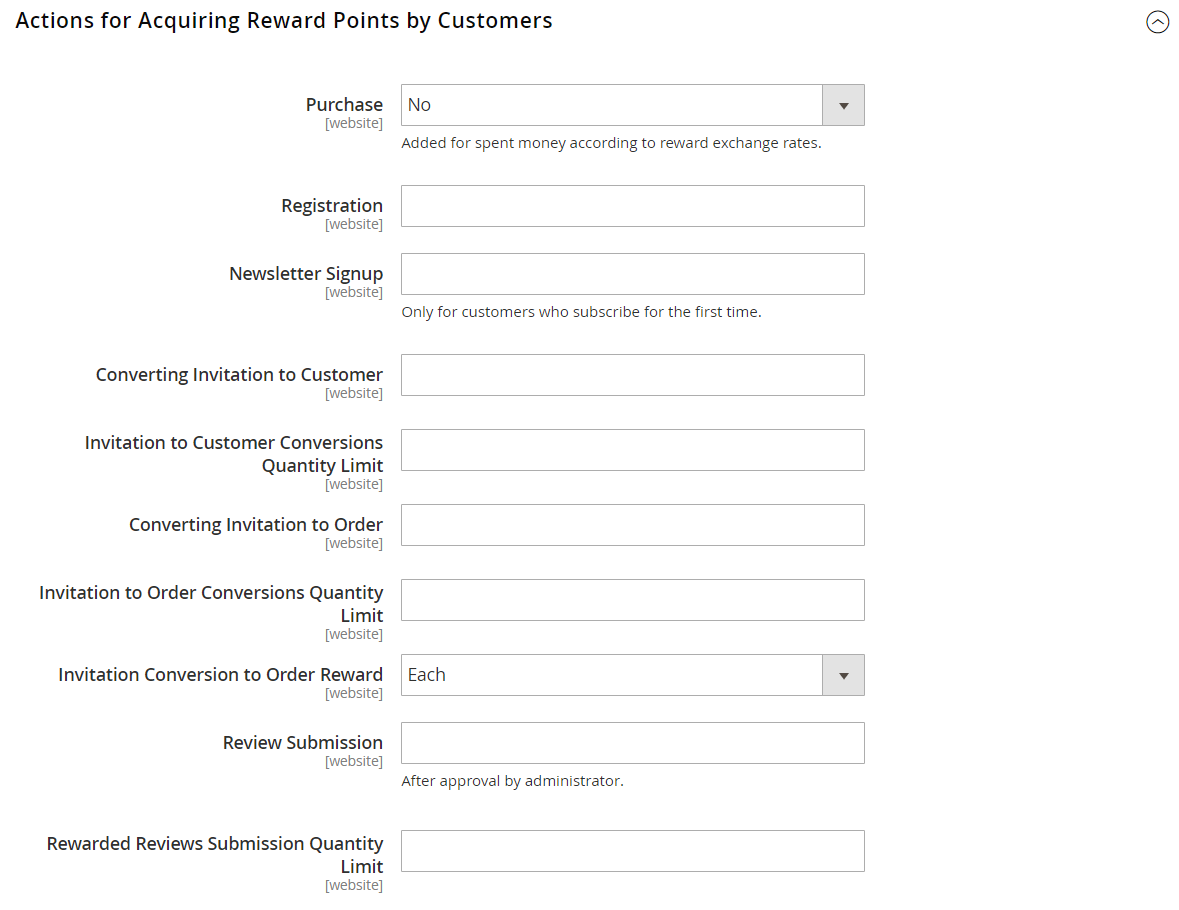This screenshot has height=910, width=1179.
Task: Click the Registration input field
Action: pyautogui.click(x=632, y=206)
